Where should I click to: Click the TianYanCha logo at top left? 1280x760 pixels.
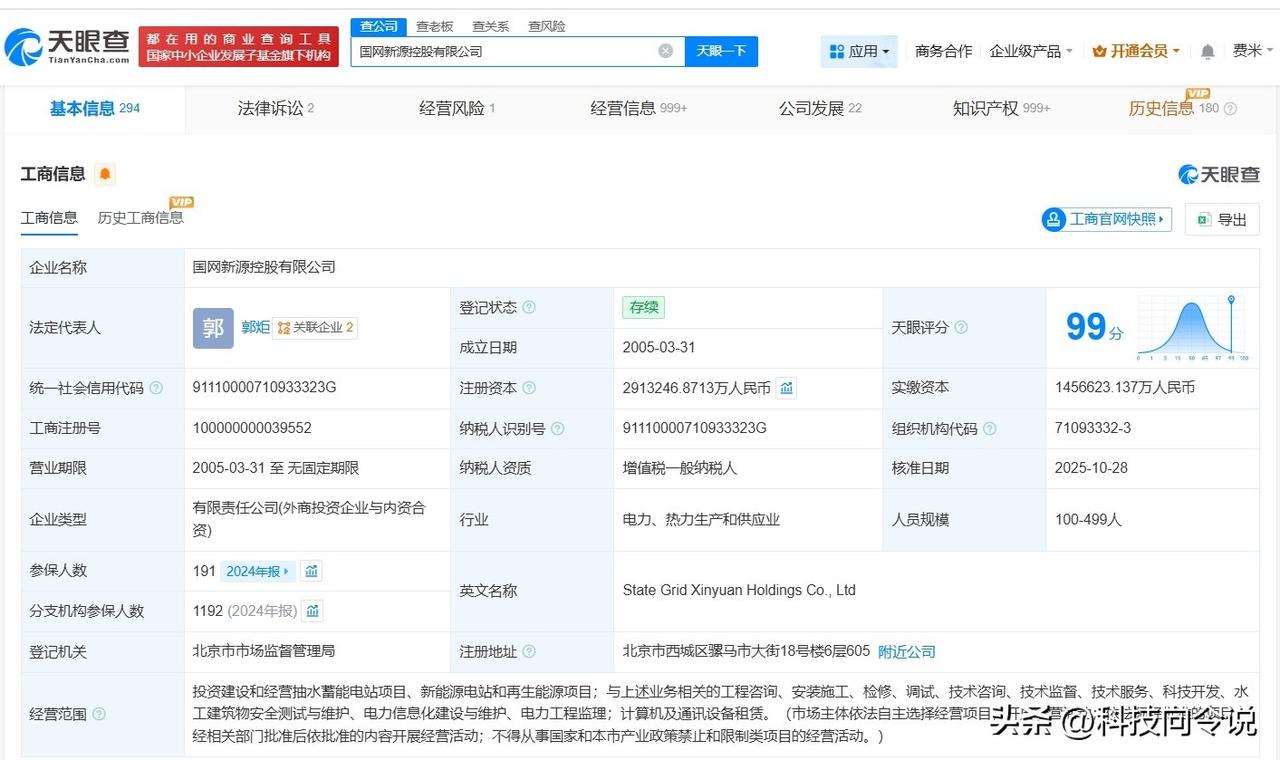coord(67,46)
